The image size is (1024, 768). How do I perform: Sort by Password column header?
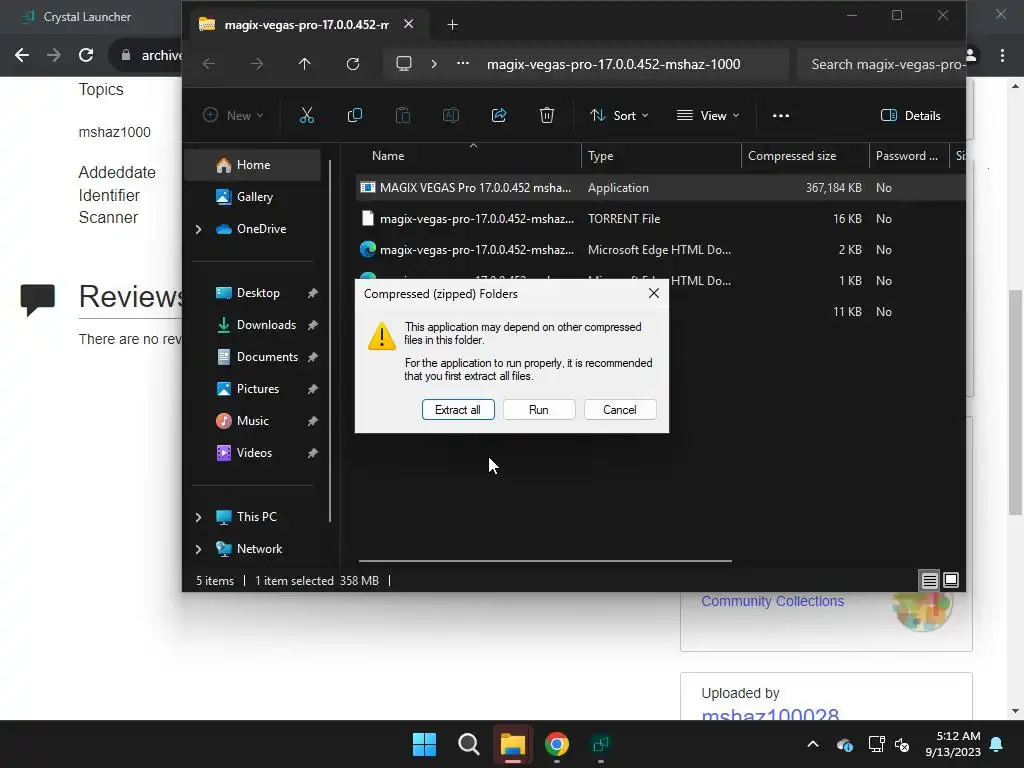click(x=908, y=156)
